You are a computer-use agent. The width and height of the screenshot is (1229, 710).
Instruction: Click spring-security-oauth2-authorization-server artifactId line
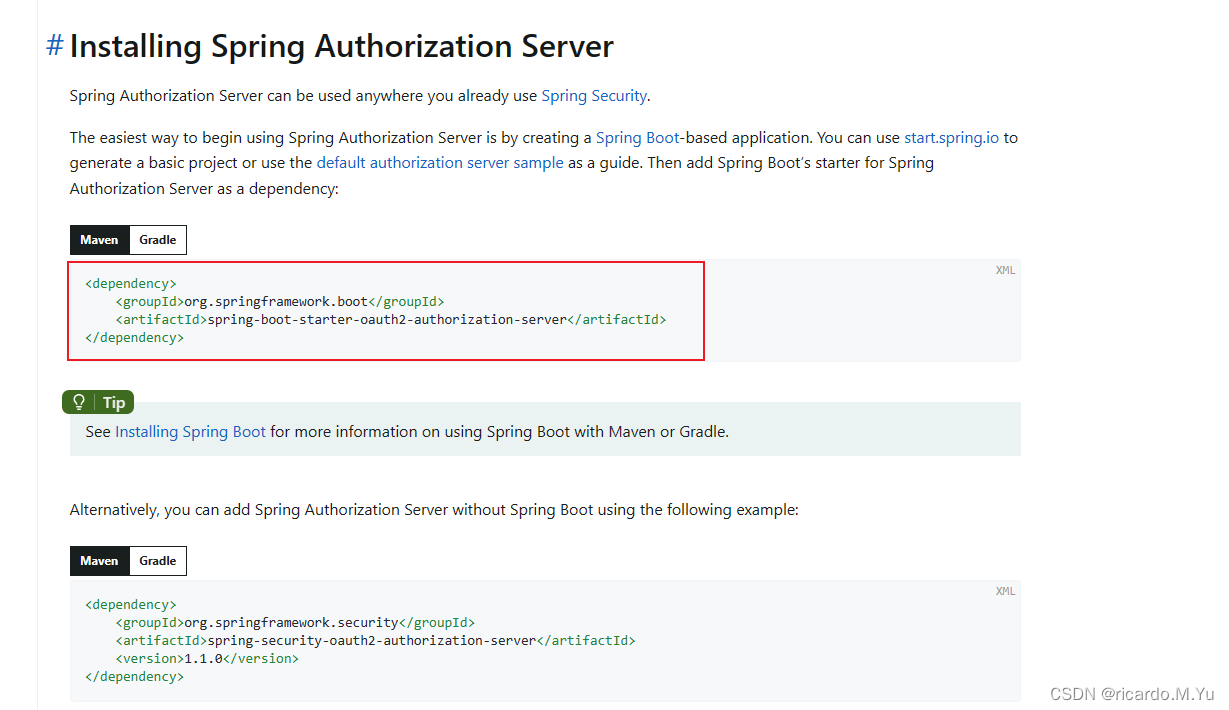point(375,641)
